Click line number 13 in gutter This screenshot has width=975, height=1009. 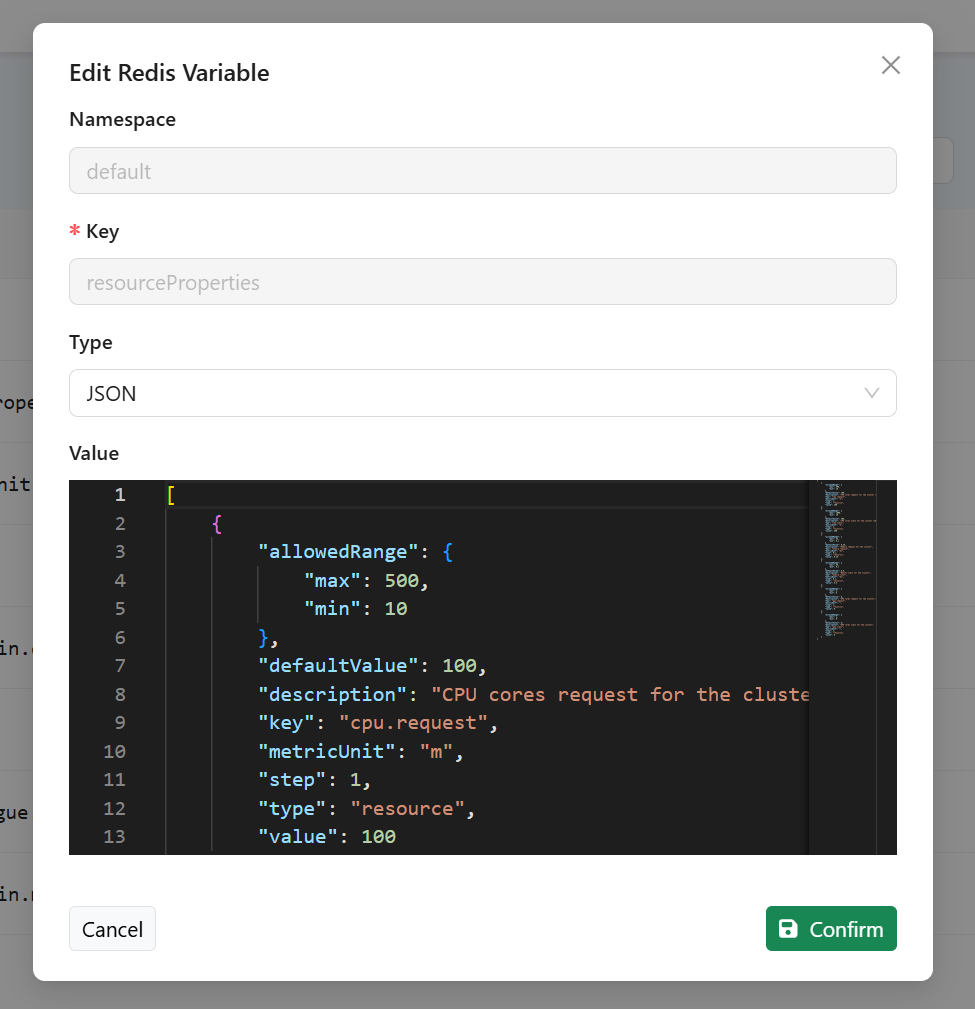[115, 837]
